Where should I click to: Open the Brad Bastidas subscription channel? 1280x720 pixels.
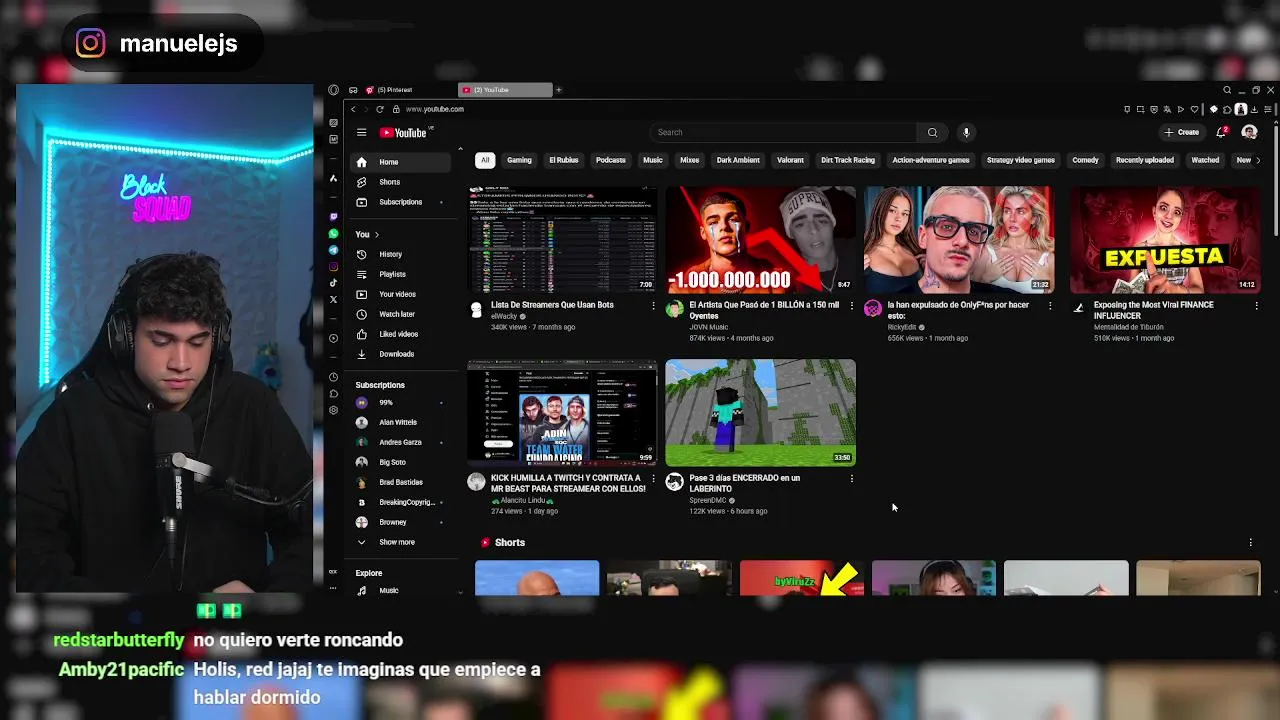click(401, 482)
